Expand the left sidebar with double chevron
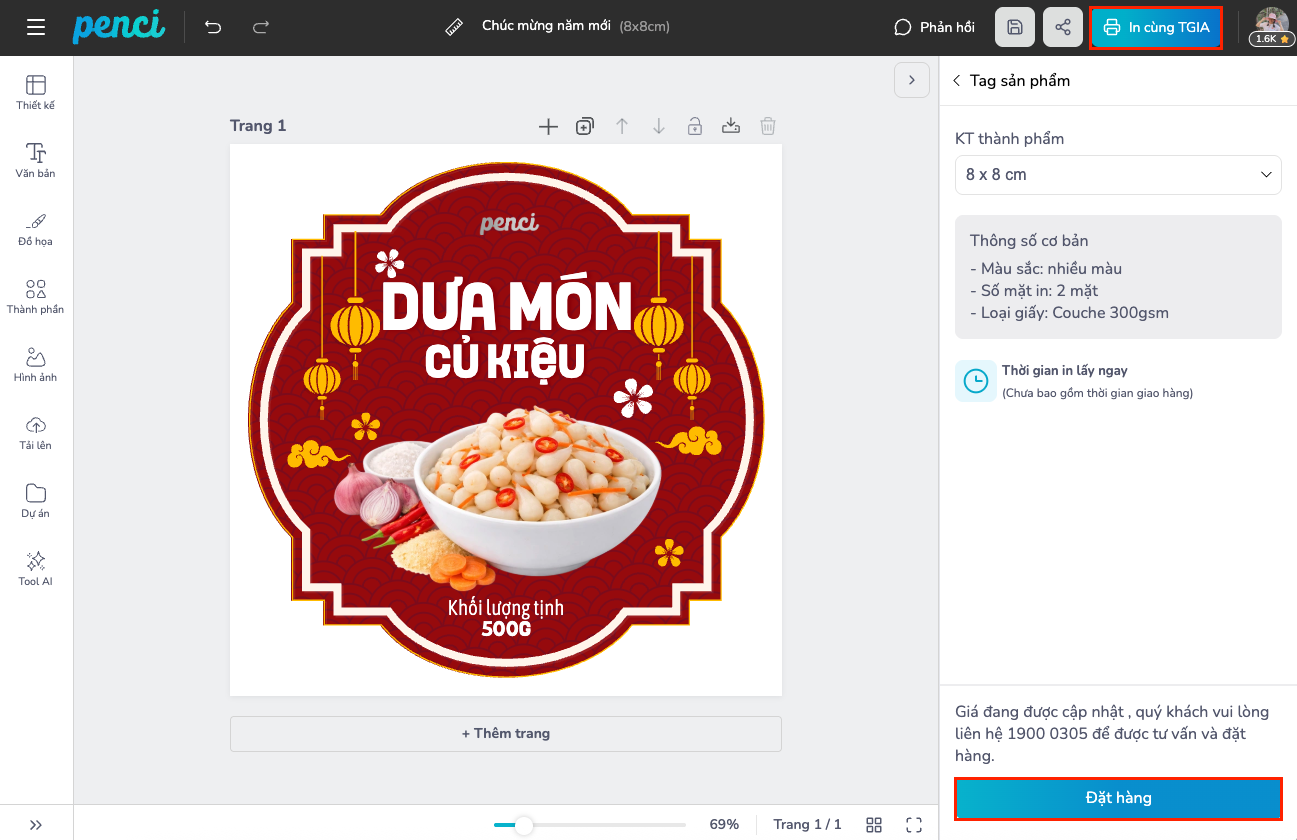1297x840 pixels. (36, 824)
